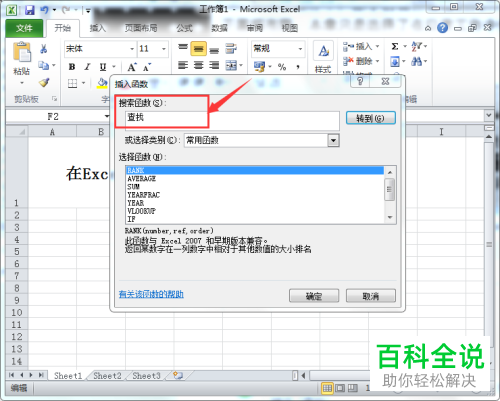Expand the Name Box dropdown
The height and width of the screenshot is (401, 500).
(107, 116)
